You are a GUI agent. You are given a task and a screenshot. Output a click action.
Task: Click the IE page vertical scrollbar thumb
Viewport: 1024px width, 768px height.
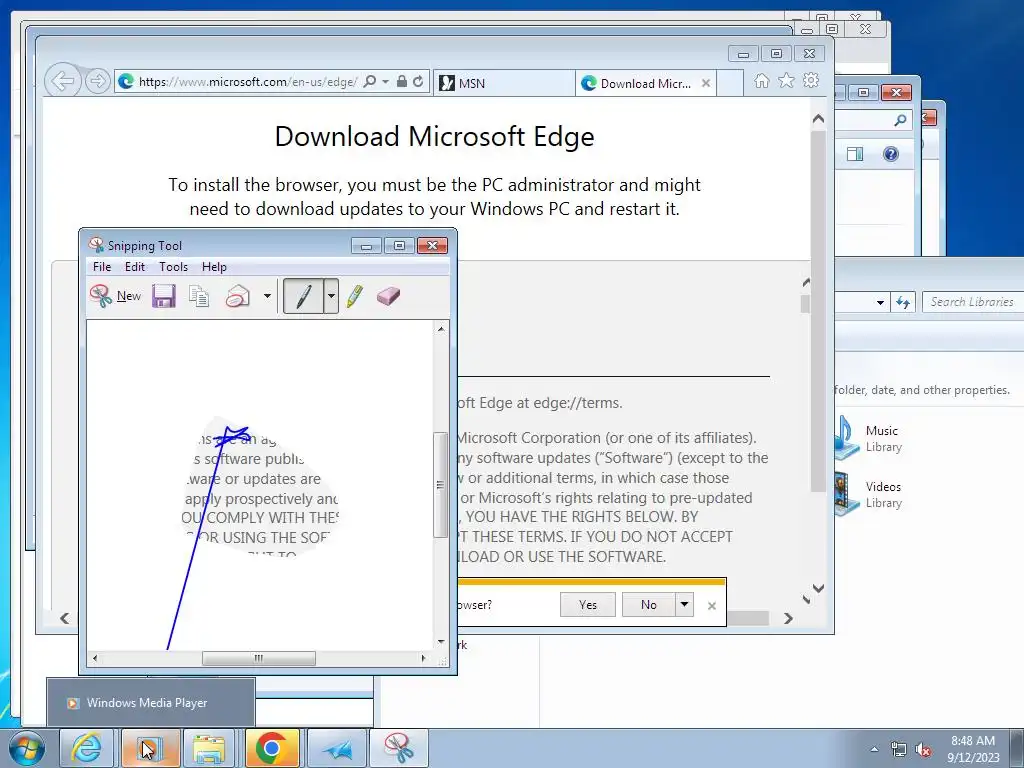coord(818,311)
